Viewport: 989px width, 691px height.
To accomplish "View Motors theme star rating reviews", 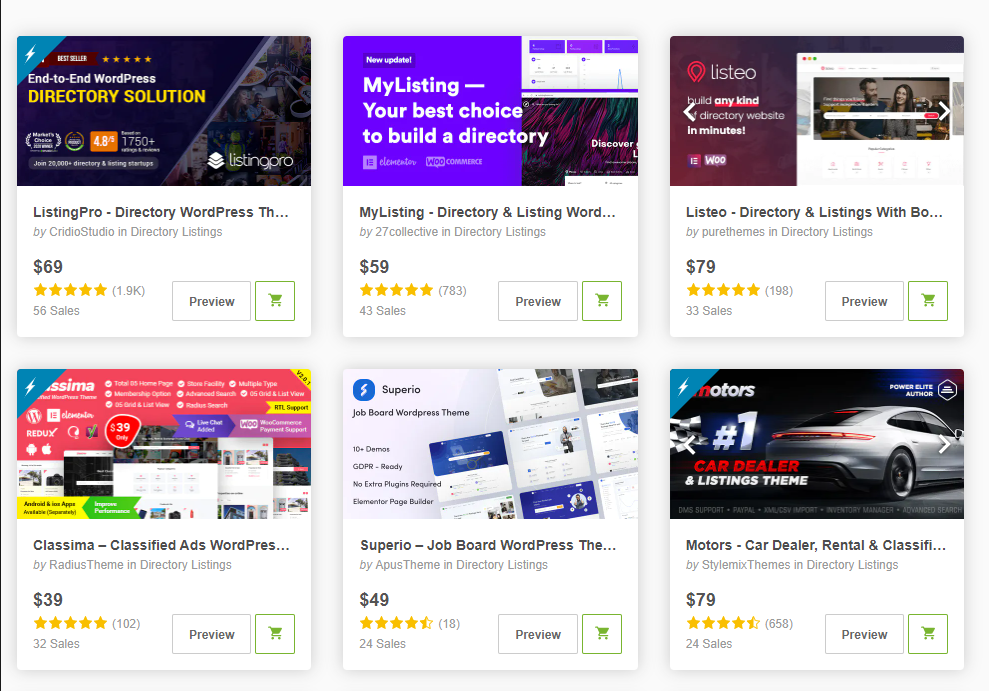I will pyautogui.click(x=723, y=623).
